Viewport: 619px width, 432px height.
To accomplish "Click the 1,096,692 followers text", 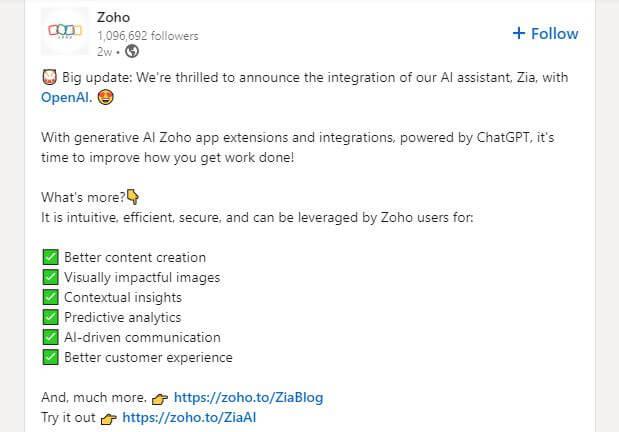I will click(x=147, y=35).
